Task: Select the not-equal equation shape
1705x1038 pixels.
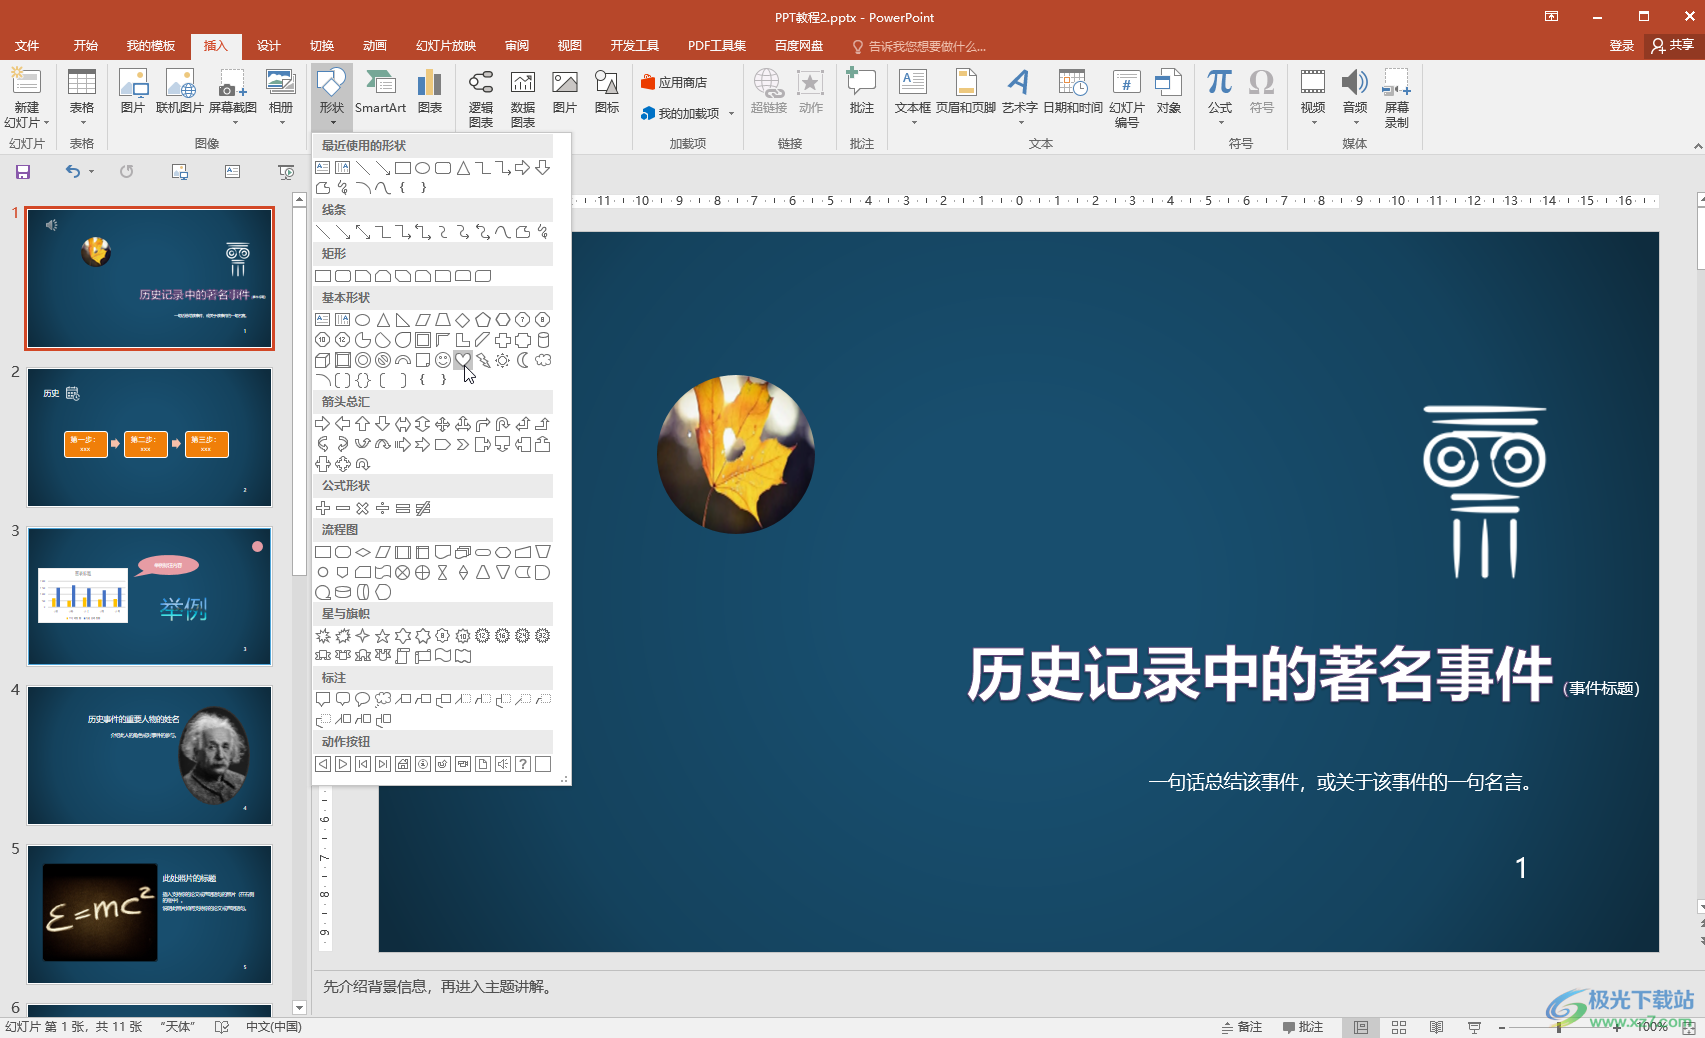Action: tap(423, 508)
